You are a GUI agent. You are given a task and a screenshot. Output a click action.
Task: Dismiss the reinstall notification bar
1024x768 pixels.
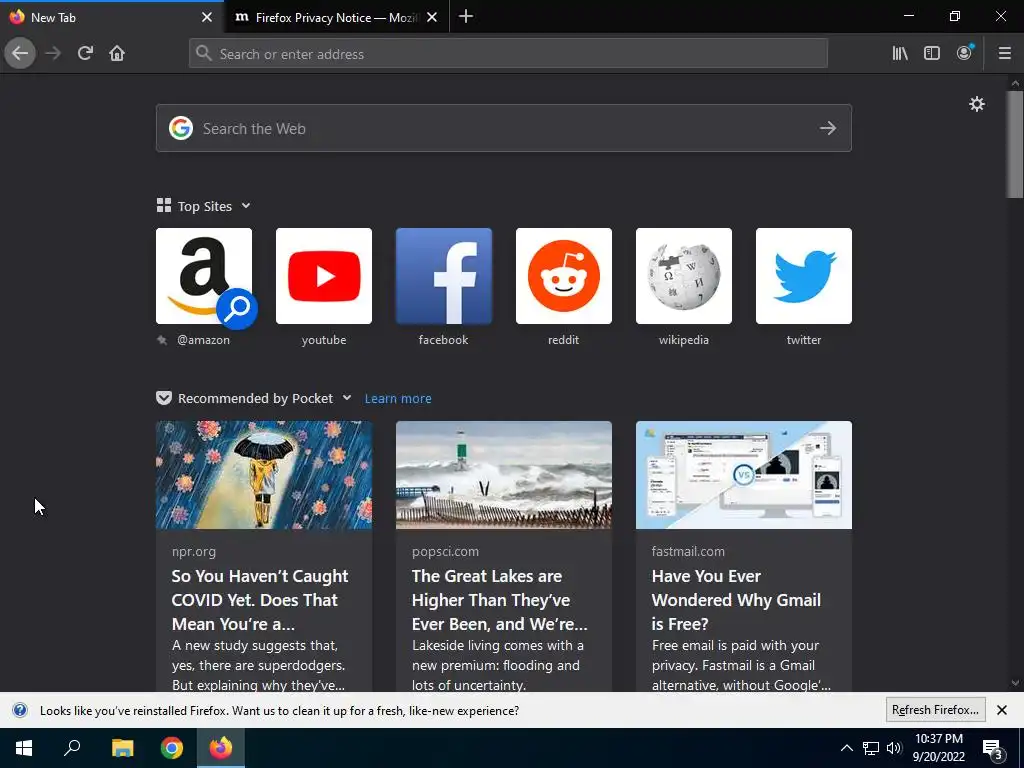[x=1002, y=710]
